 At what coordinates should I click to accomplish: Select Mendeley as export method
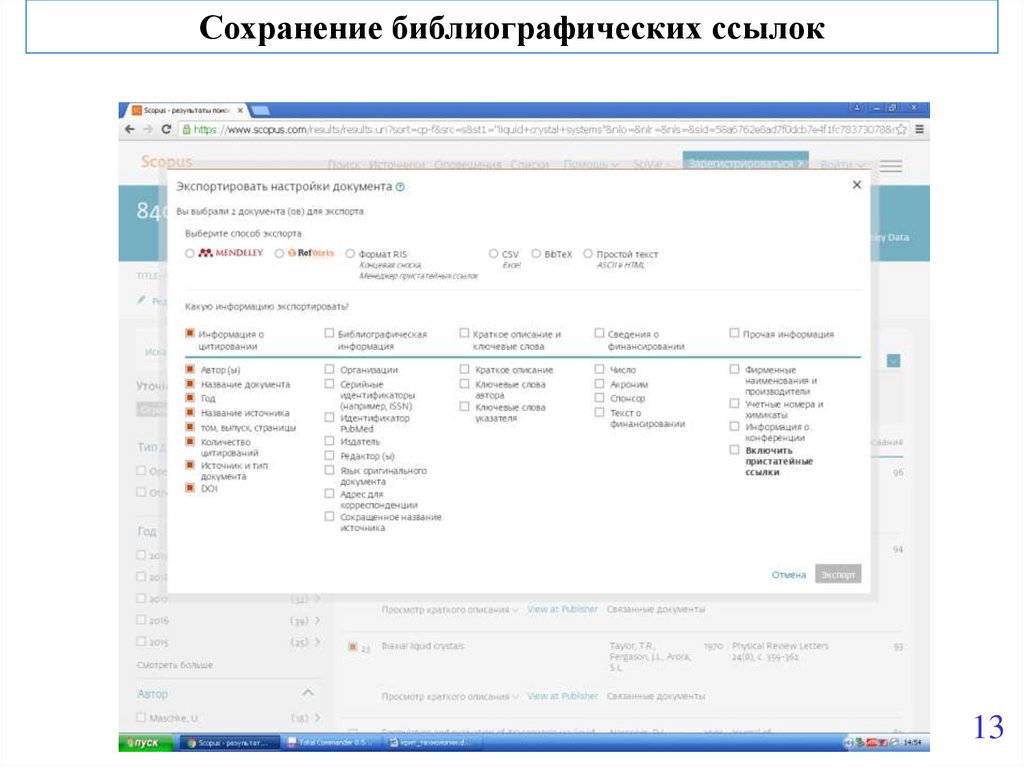pyautogui.click(x=190, y=254)
